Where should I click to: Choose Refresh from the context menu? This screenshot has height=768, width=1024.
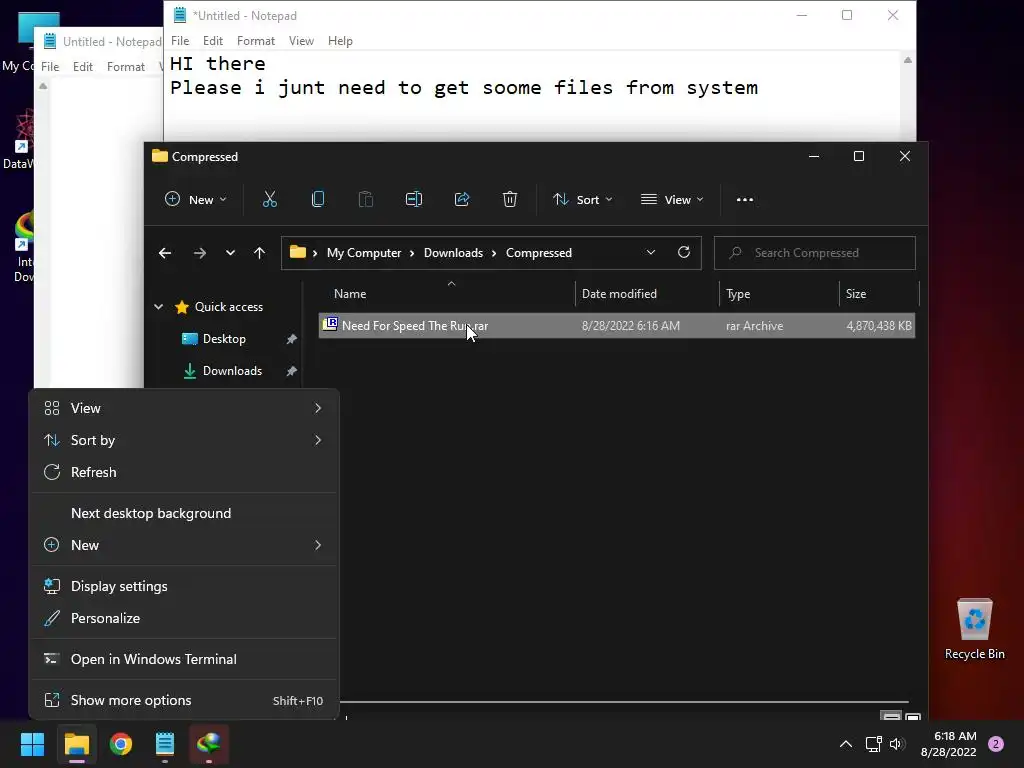184,472
